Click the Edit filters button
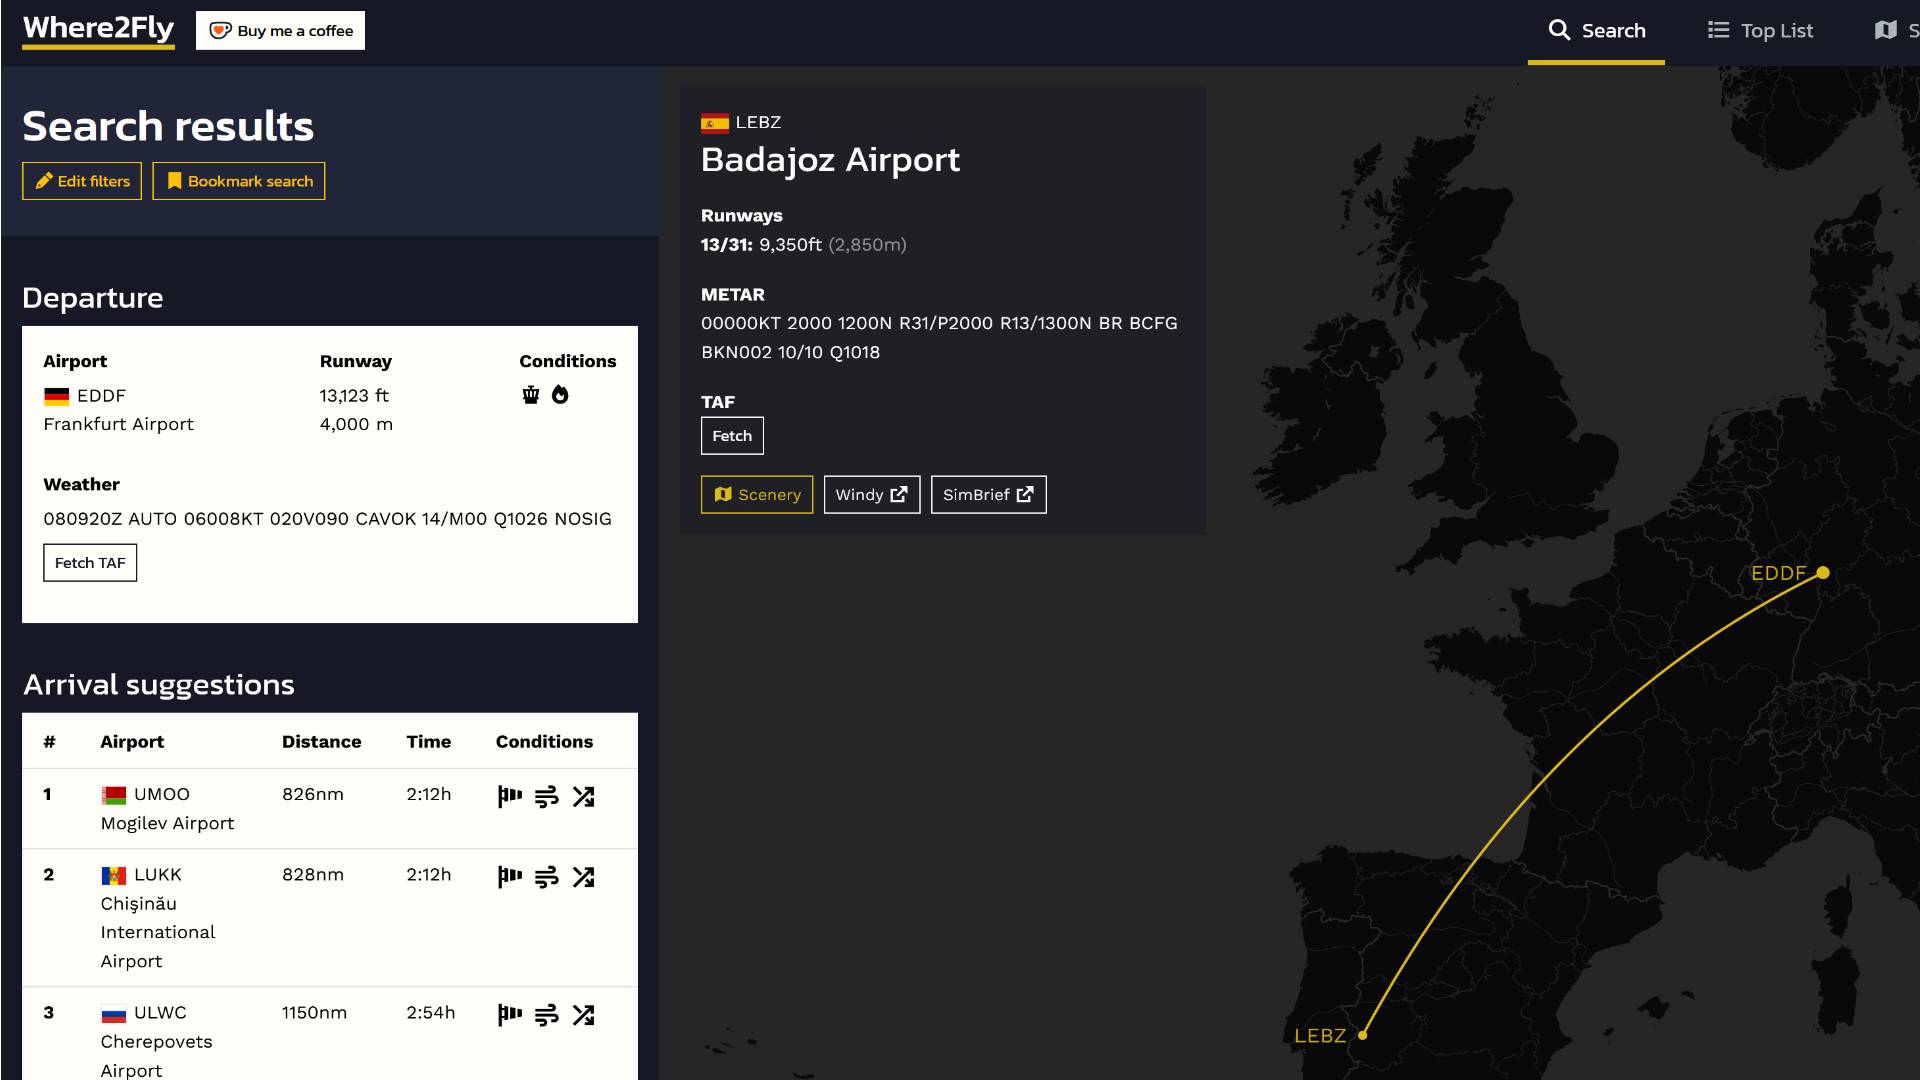Screen dimensions: 1920x1080 pos(82,181)
